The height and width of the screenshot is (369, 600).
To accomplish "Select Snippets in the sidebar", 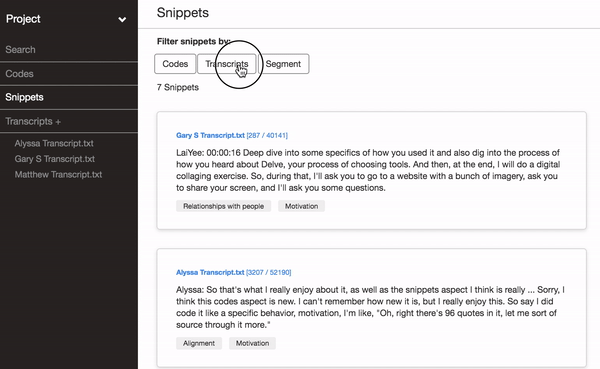I will point(24,97).
